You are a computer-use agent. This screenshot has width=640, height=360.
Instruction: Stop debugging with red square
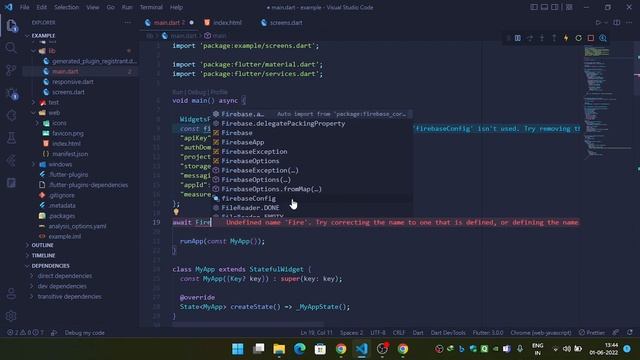[591, 38]
